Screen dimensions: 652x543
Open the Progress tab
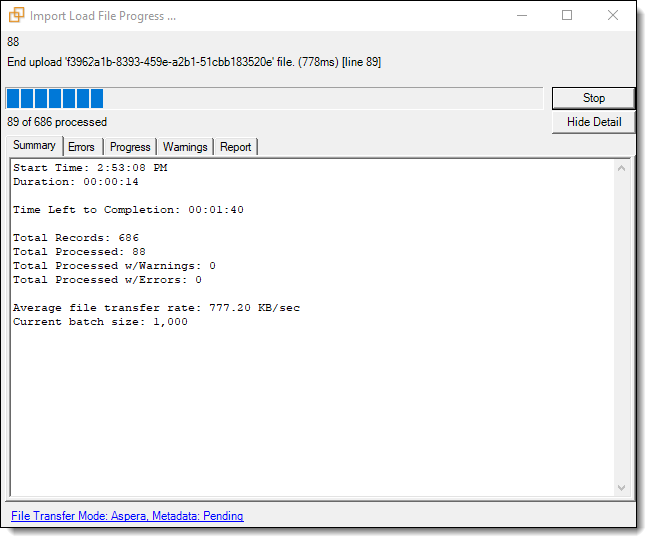[130, 147]
